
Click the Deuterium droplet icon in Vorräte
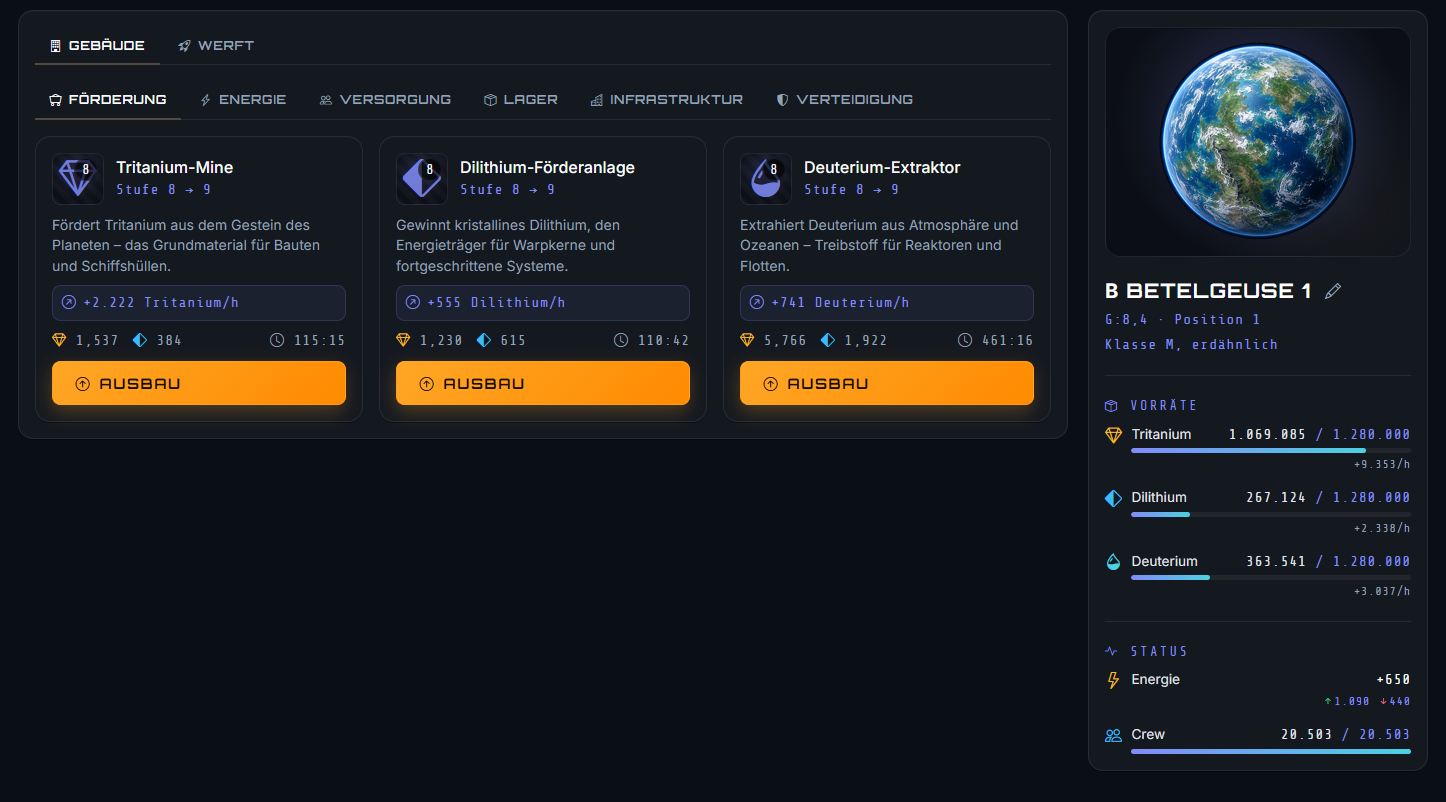1113,562
